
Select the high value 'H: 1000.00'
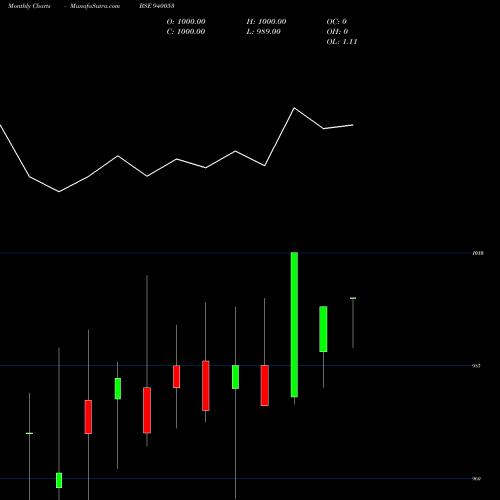tap(266, 22)
